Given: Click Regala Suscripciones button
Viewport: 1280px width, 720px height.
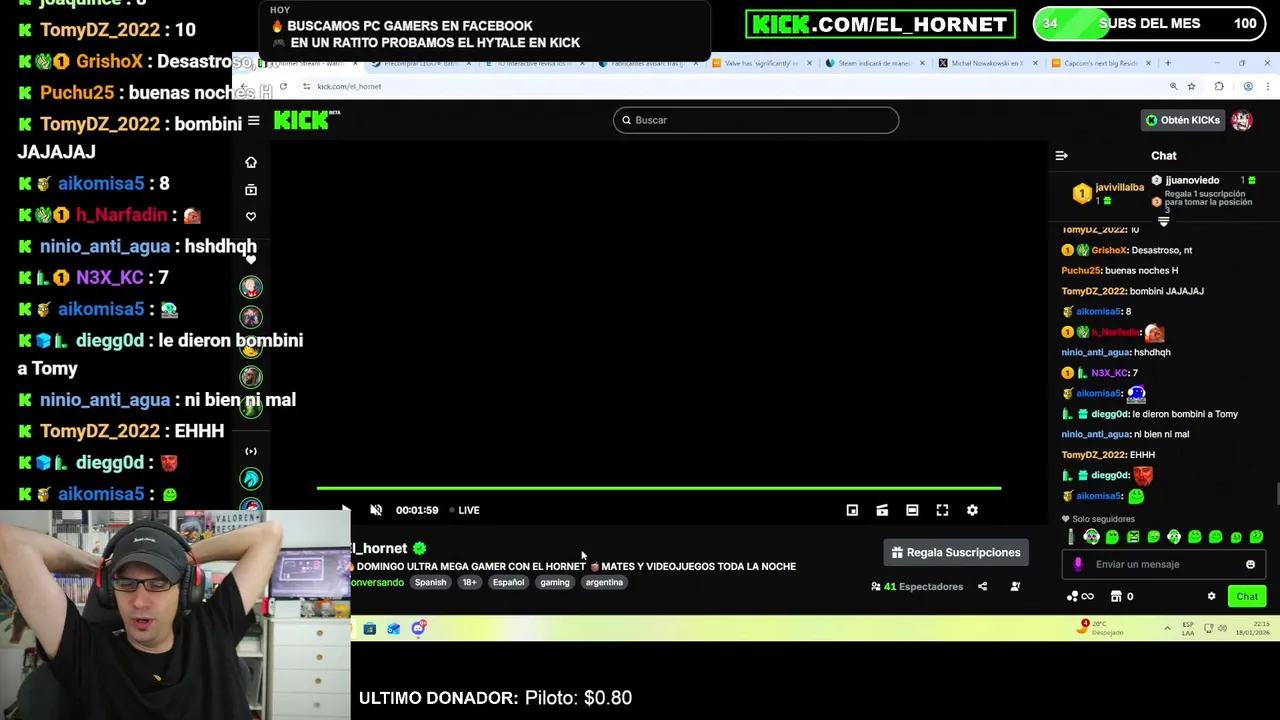Looking at the screenshot, I should point(956,552).
